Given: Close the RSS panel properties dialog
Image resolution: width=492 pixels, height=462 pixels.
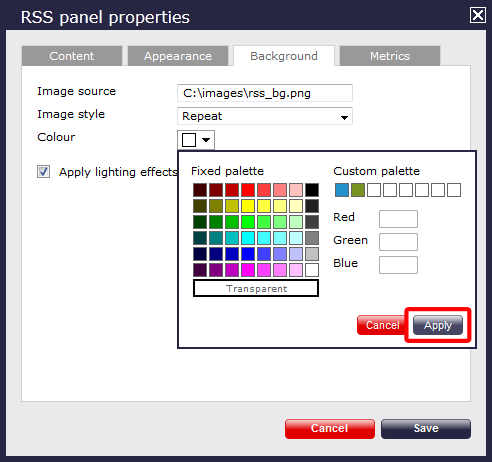Looking at the screenshot, I should (477, 15).
